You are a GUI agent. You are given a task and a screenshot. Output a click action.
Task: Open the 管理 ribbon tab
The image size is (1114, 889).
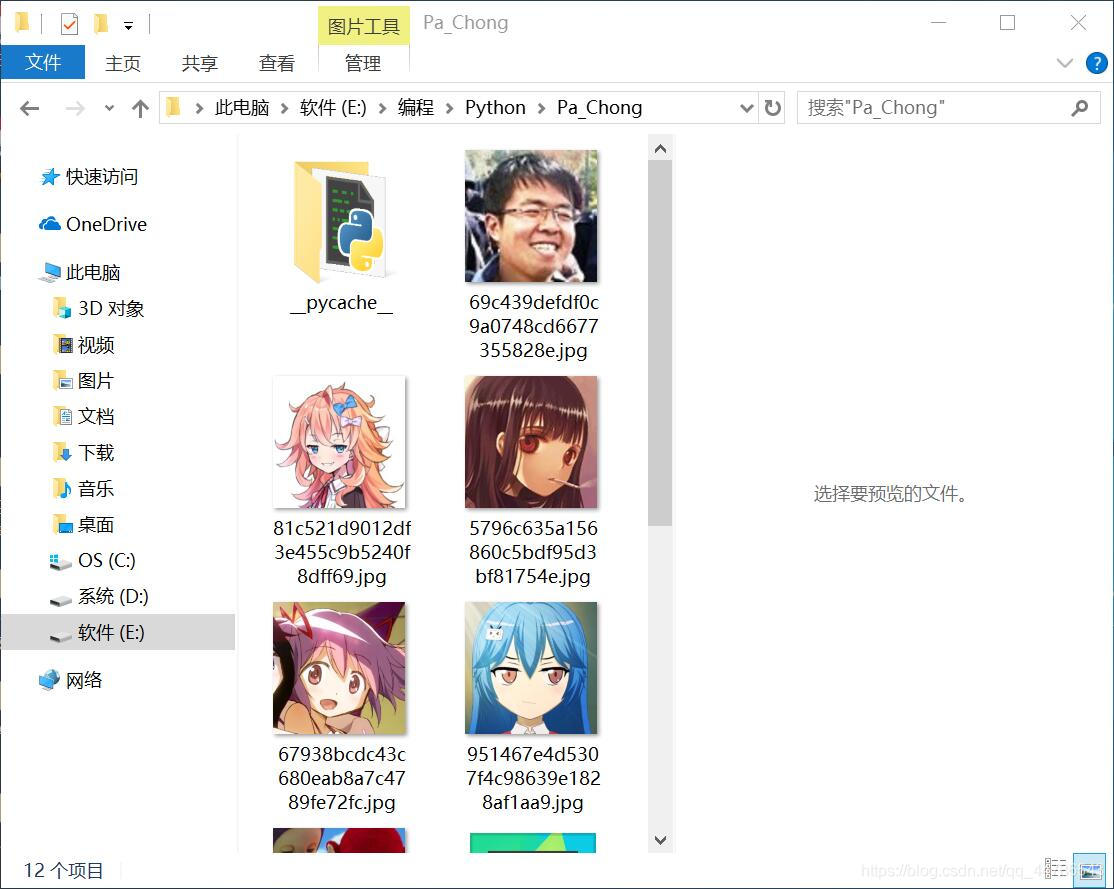363,63
